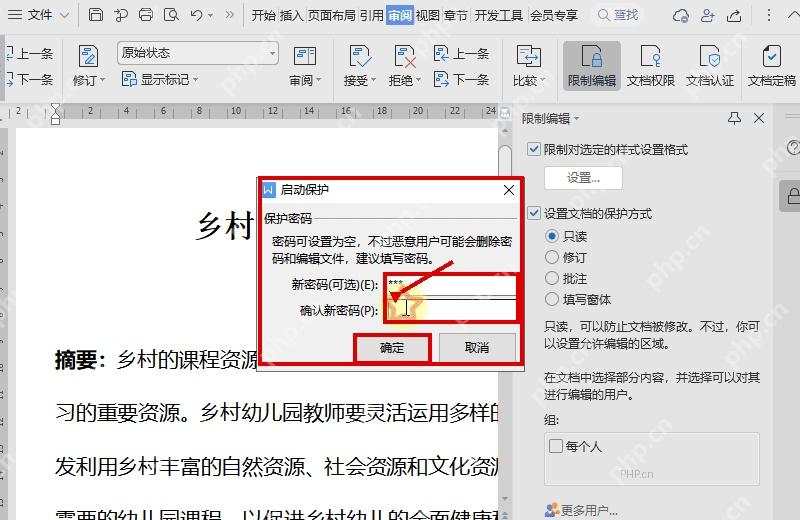Go to next change 下一条 beside 拒绝
The width and height of the screenshot is (800, 520).
[461, 79]
